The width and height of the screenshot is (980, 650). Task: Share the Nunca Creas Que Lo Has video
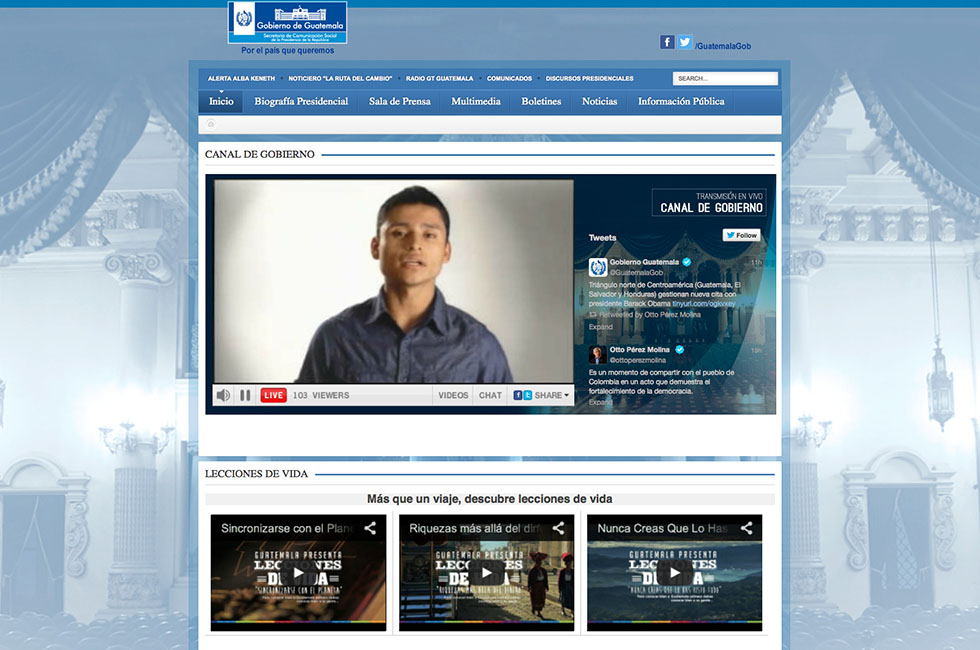pyautogui.click(x=746, y=528)
